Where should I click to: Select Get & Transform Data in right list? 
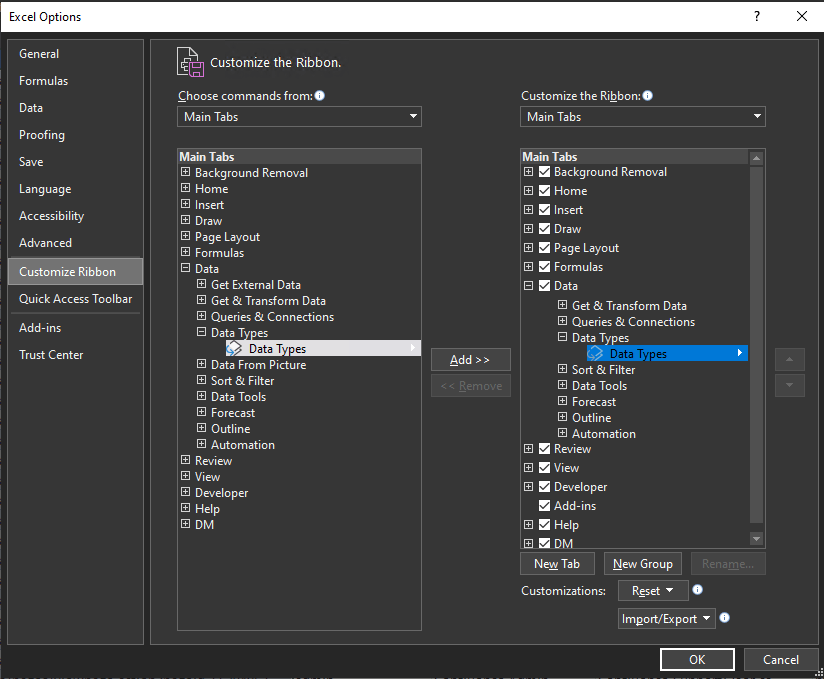(629, 306)
